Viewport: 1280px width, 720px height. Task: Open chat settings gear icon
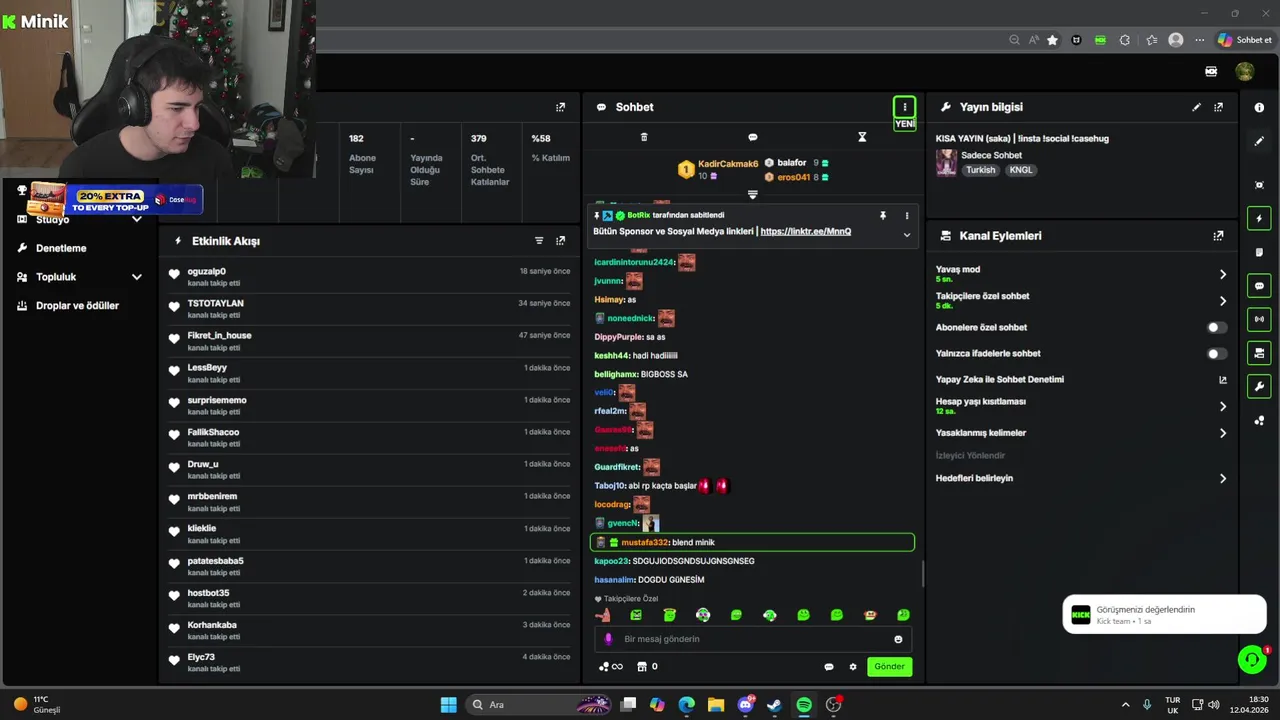pyautogui.click(x=853, y=667)
